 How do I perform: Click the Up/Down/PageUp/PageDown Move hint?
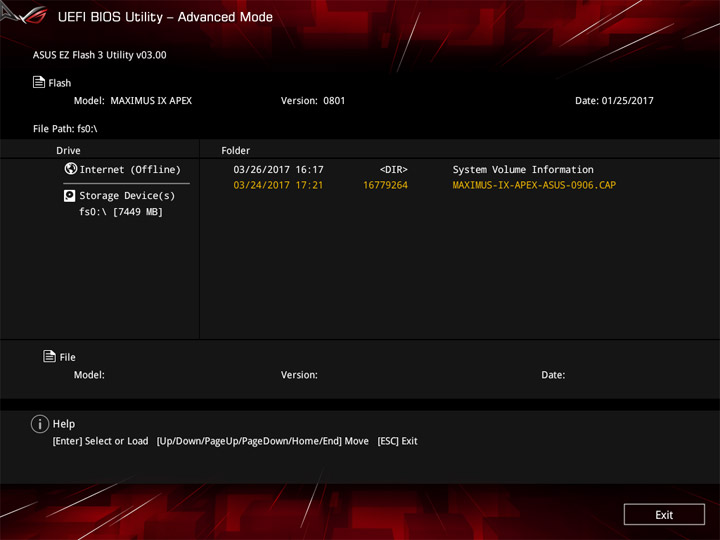(263, 441)
